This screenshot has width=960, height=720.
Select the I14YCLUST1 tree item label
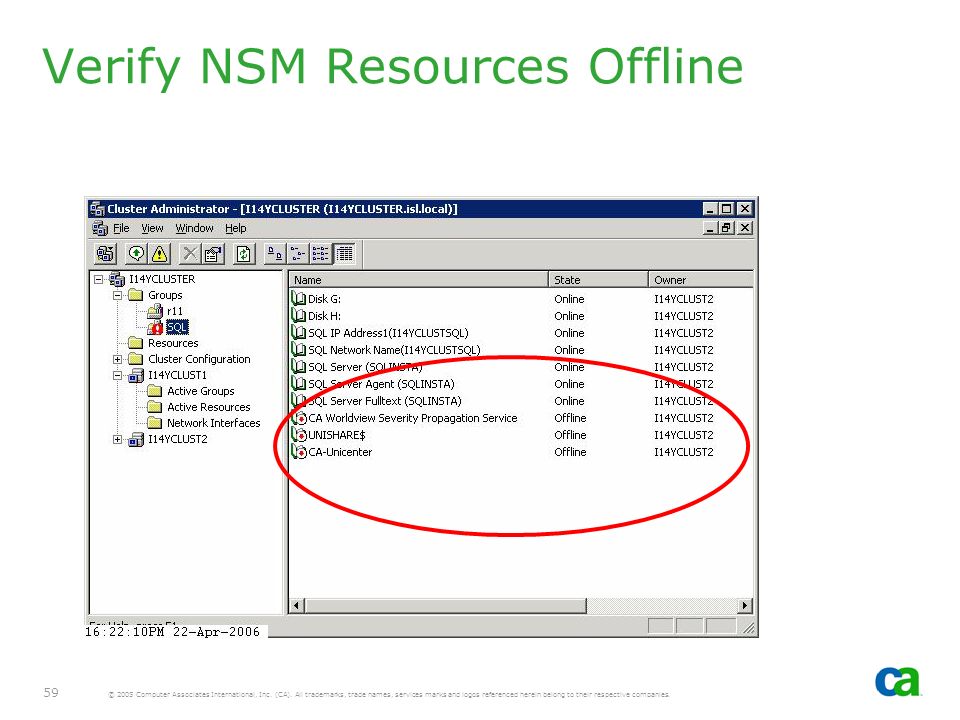click(178, 375)
